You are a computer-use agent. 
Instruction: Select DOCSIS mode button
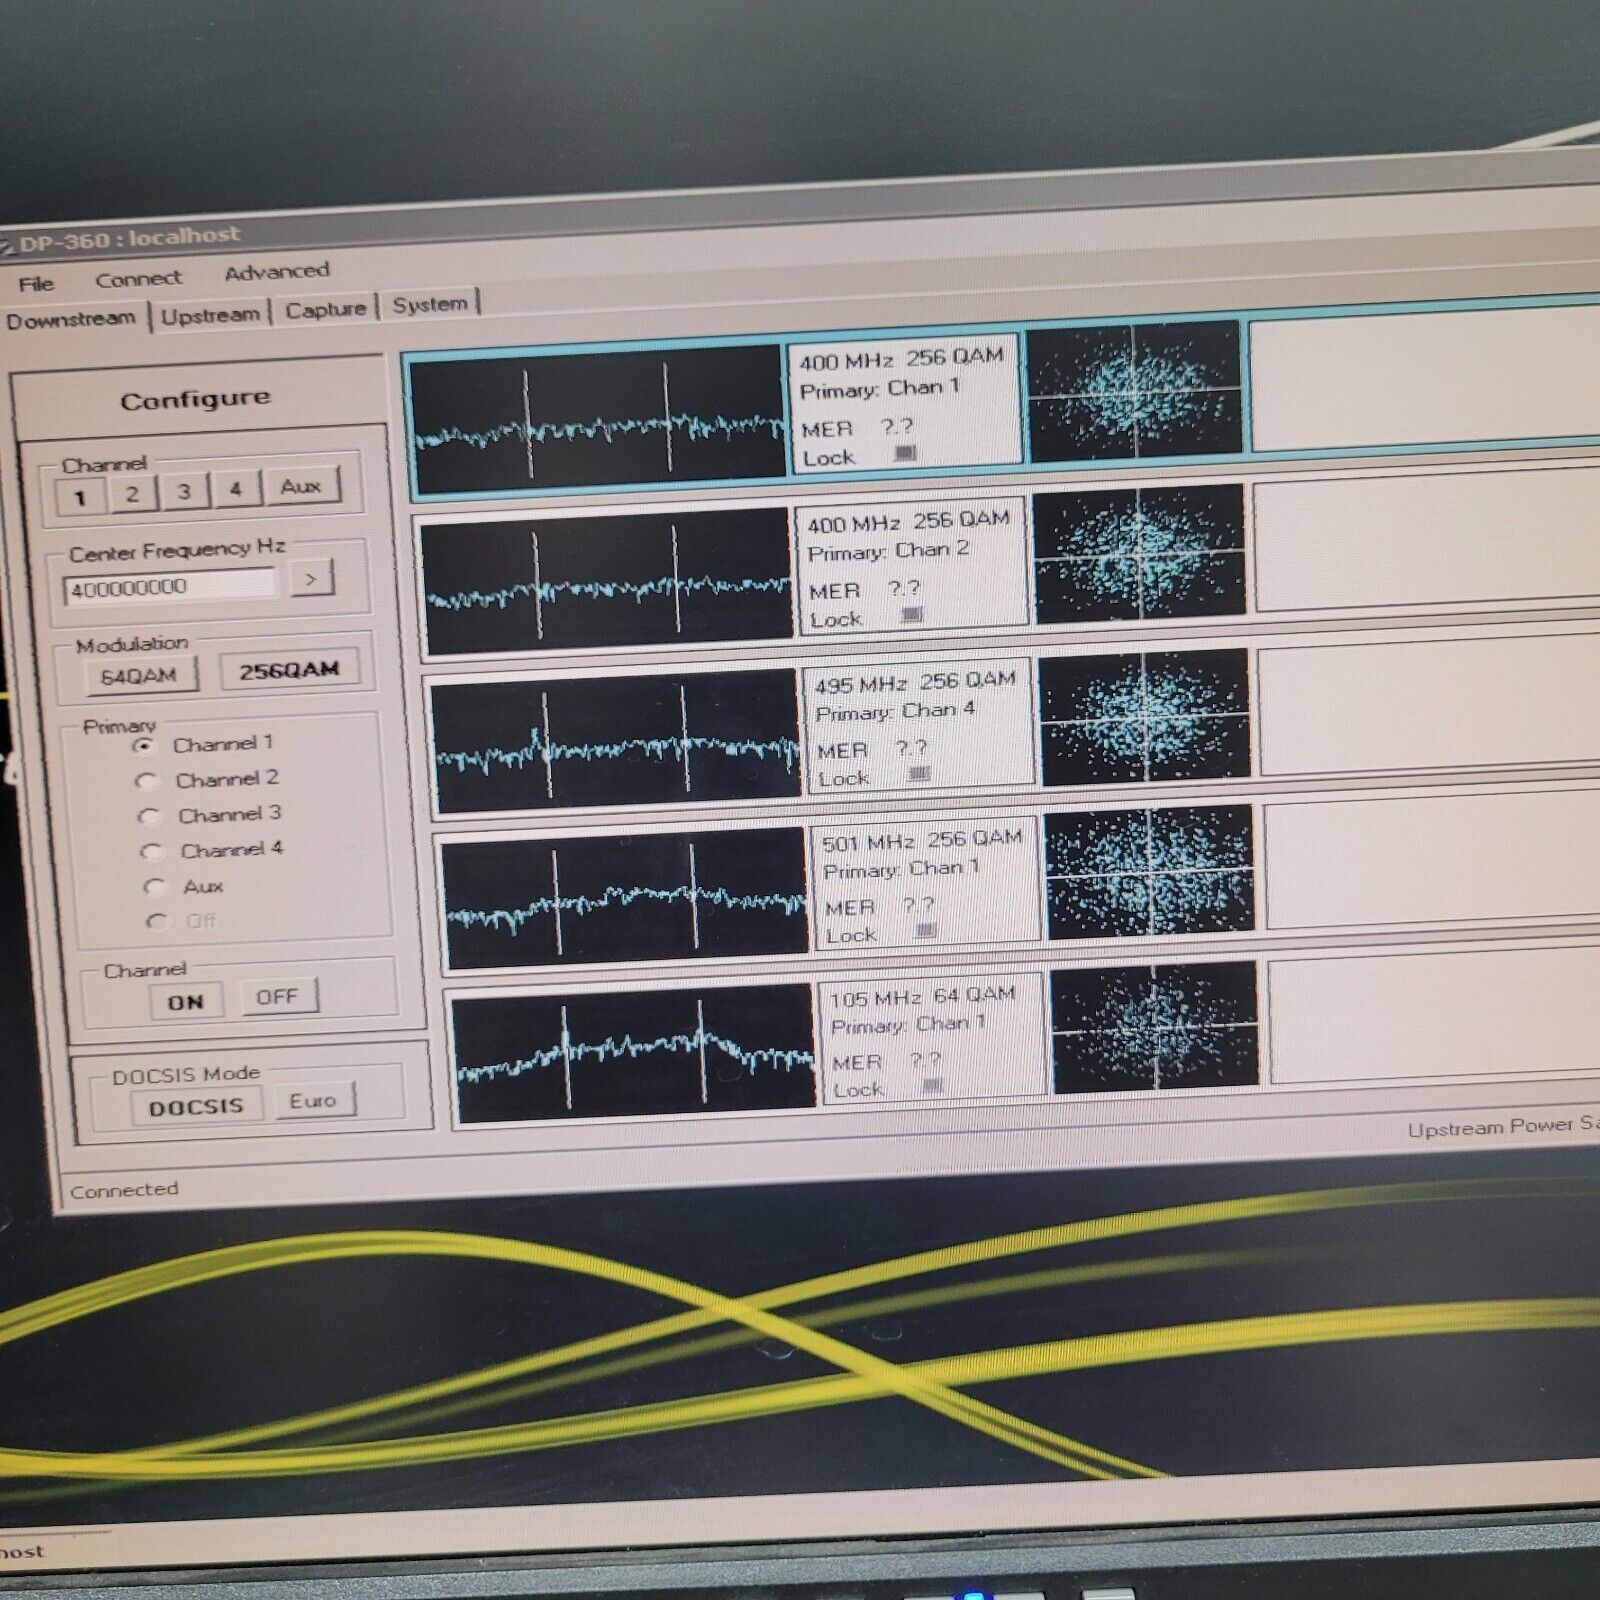(x=196, y=1107)
